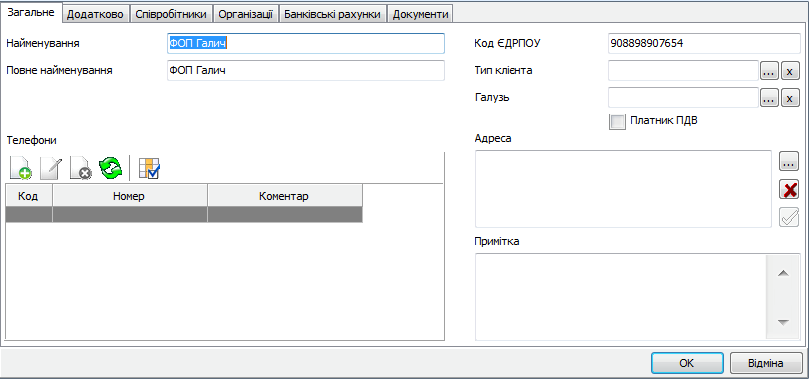The height and width of the screenshot is (379, 809).
Task: Enable the Платник ПДВ checkbox
Action: [x=617, y=121]
